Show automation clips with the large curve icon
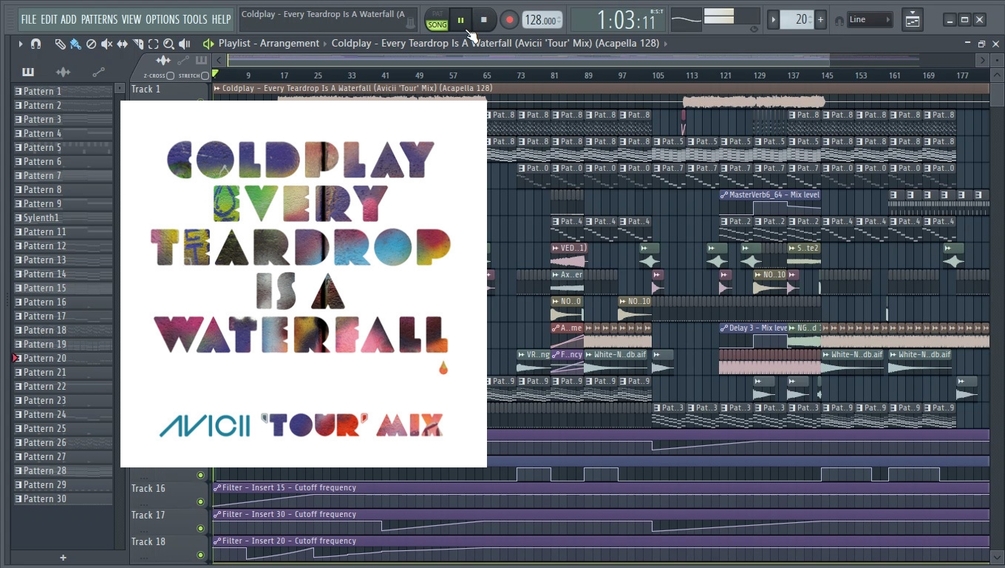Screen dimensions: 1005x568 pos(98,72)
